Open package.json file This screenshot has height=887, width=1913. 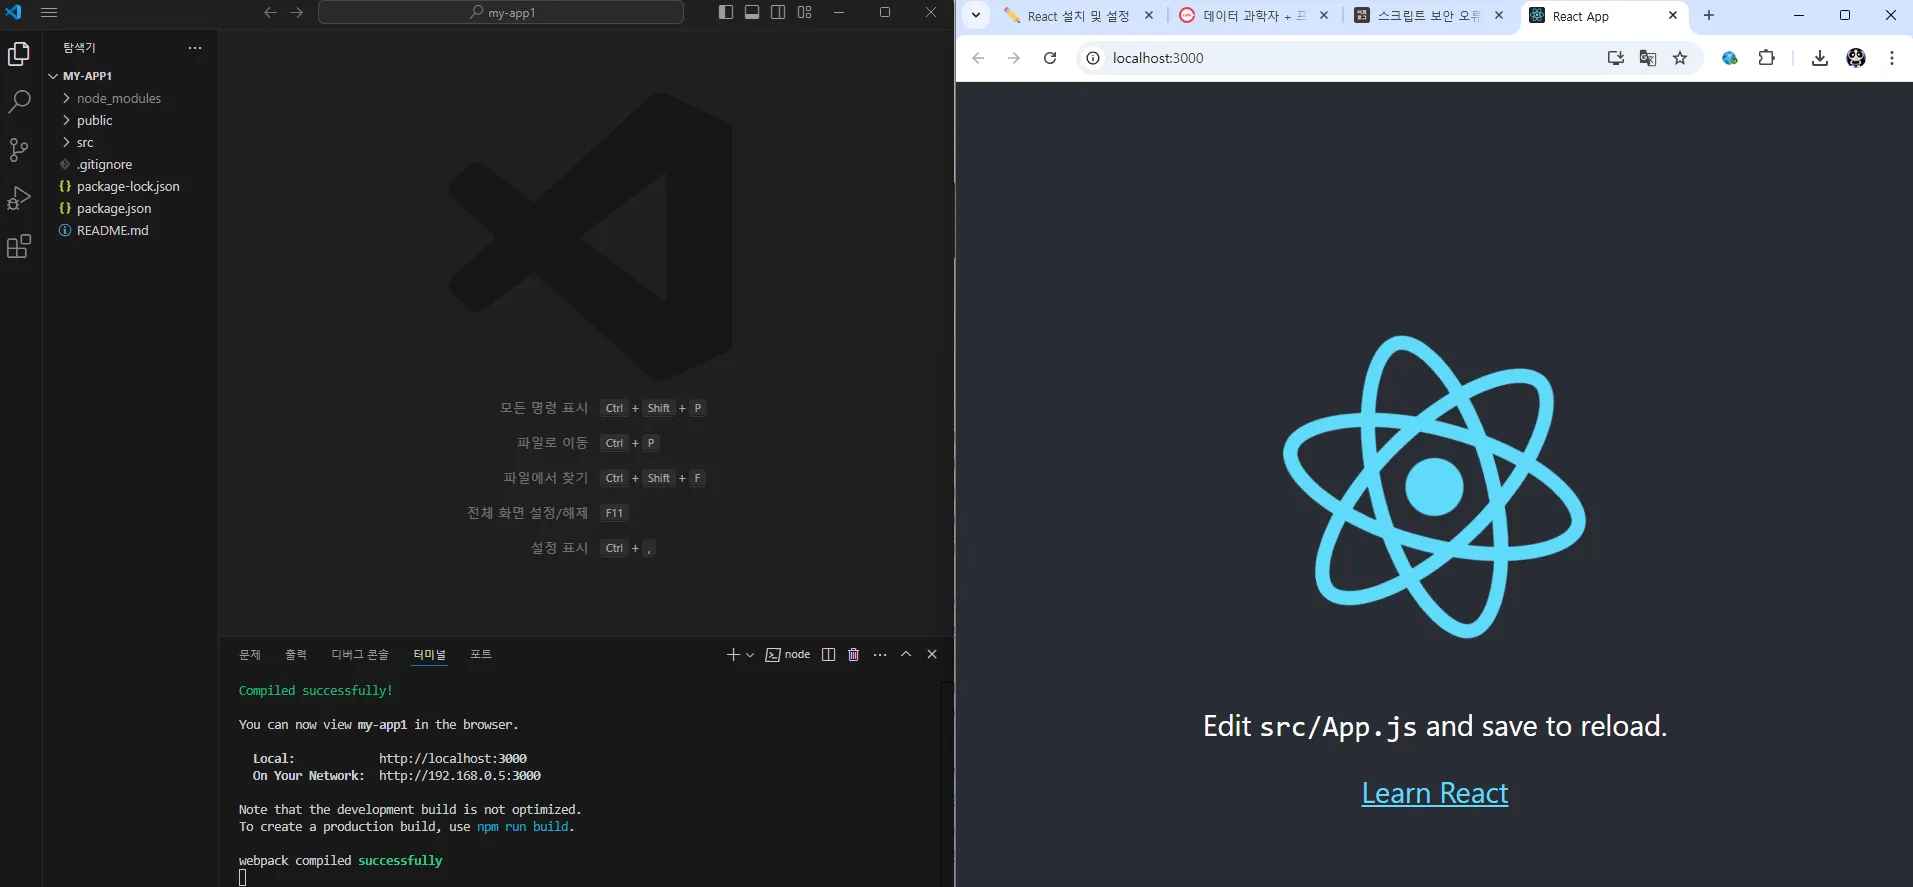tap(130, 208)
